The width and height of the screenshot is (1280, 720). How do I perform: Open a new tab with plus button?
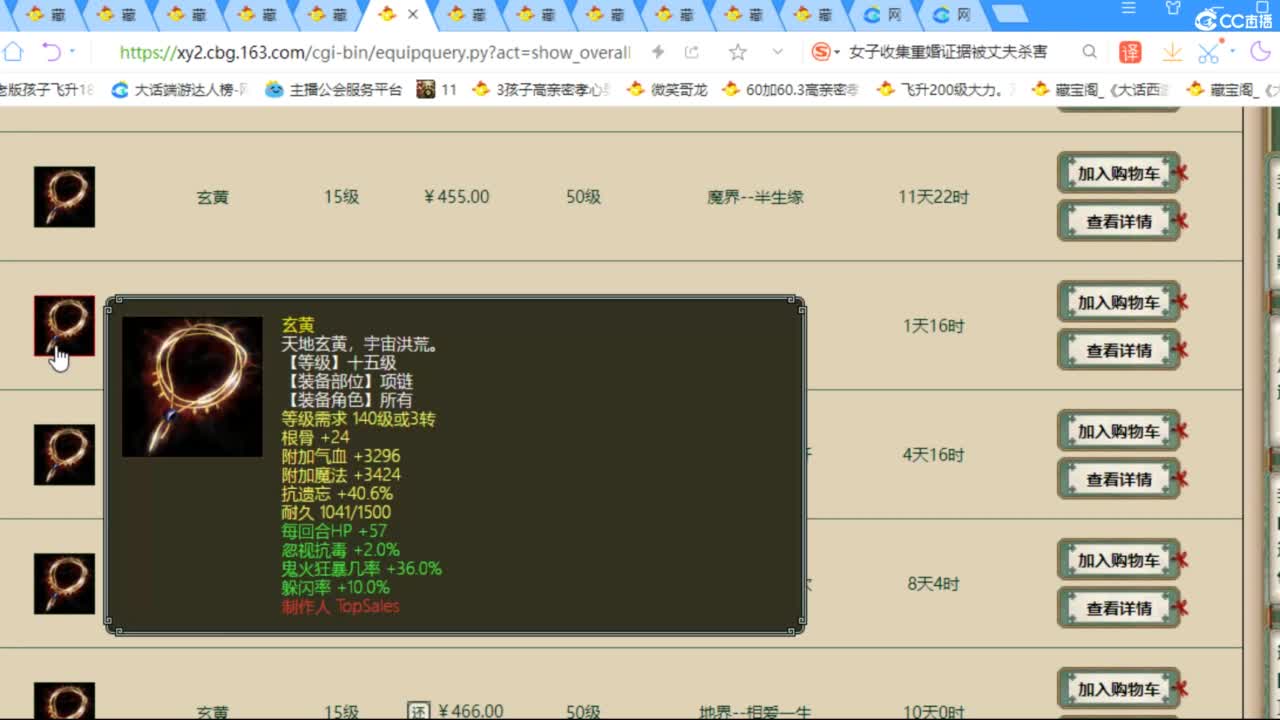point(1011,14)
